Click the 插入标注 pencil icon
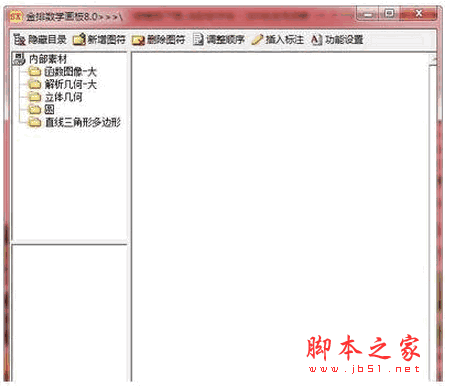Image resolution: width=449 pixels, height=390 pixels. tap(257, 40)
